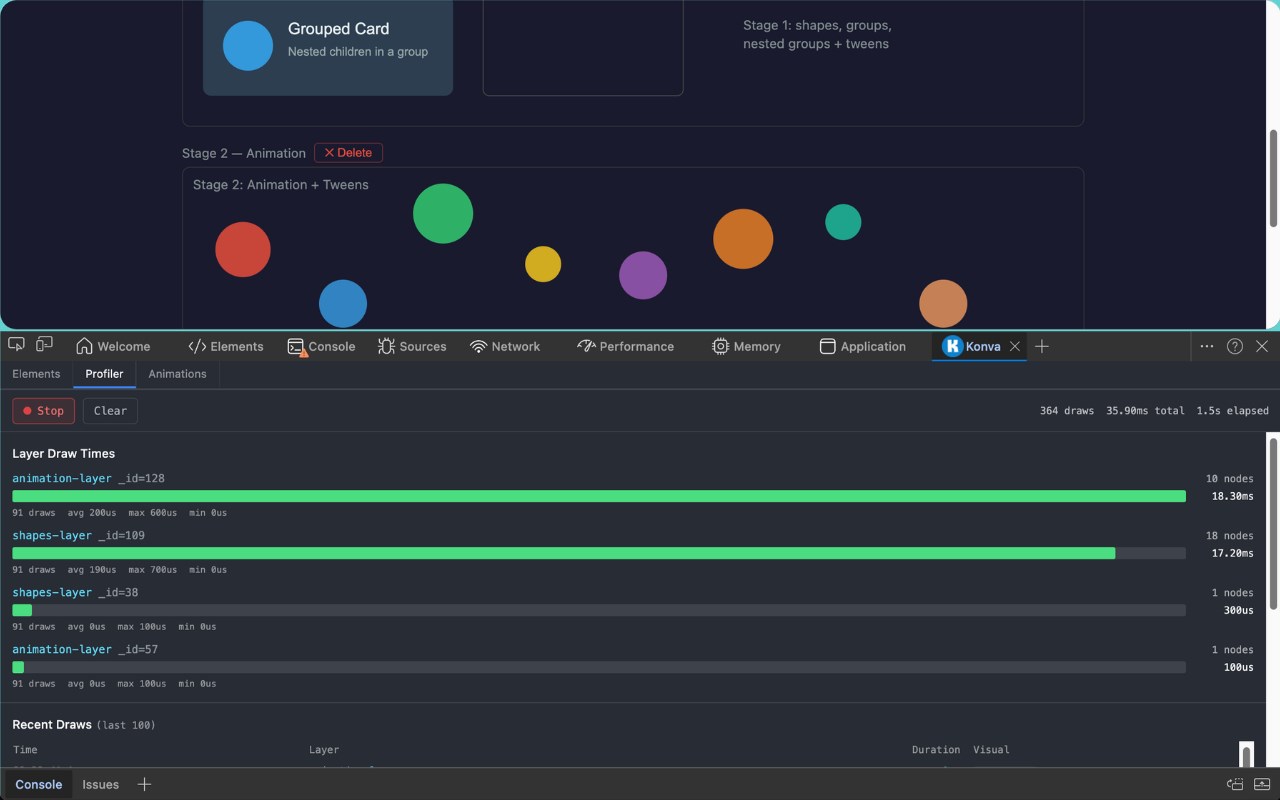The height and width of the screenshot is (800, 1280).
Task: Select the animation-layer _id=128 entry
Action: click(88, 478)
